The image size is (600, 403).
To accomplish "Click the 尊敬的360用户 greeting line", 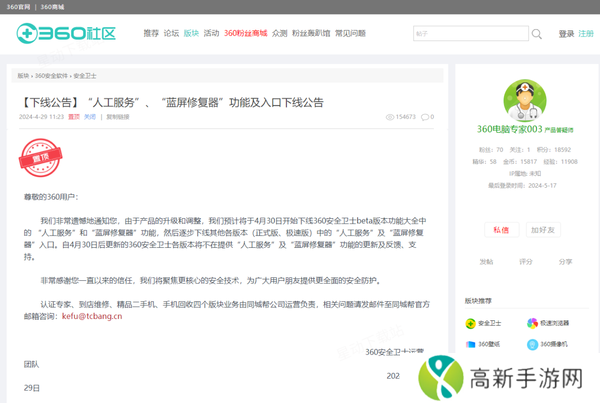I will point(51,197).
